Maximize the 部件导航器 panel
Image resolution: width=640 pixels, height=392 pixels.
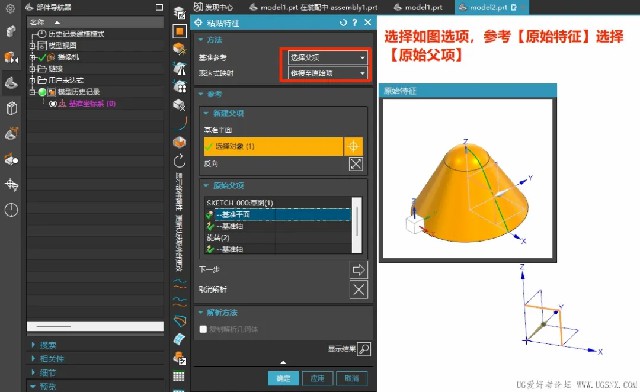click(159, 7)
